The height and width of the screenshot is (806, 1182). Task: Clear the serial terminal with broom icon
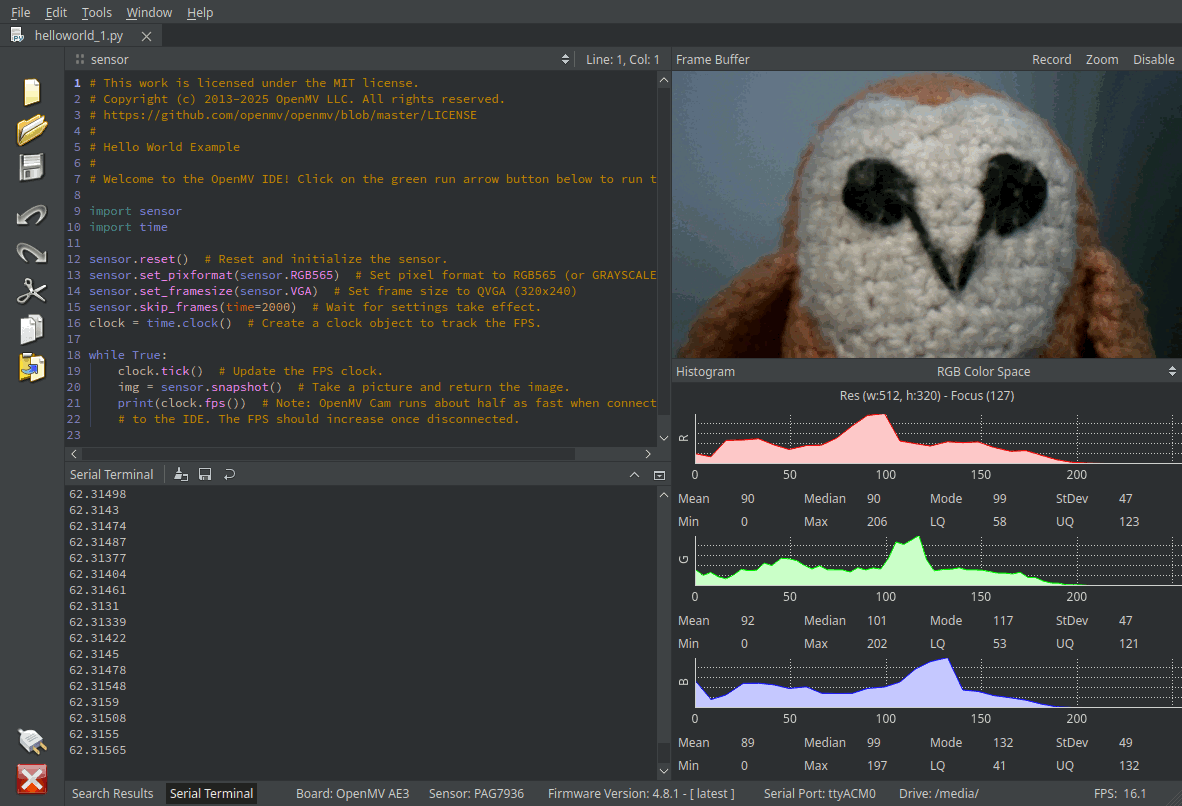pos(181,475)
